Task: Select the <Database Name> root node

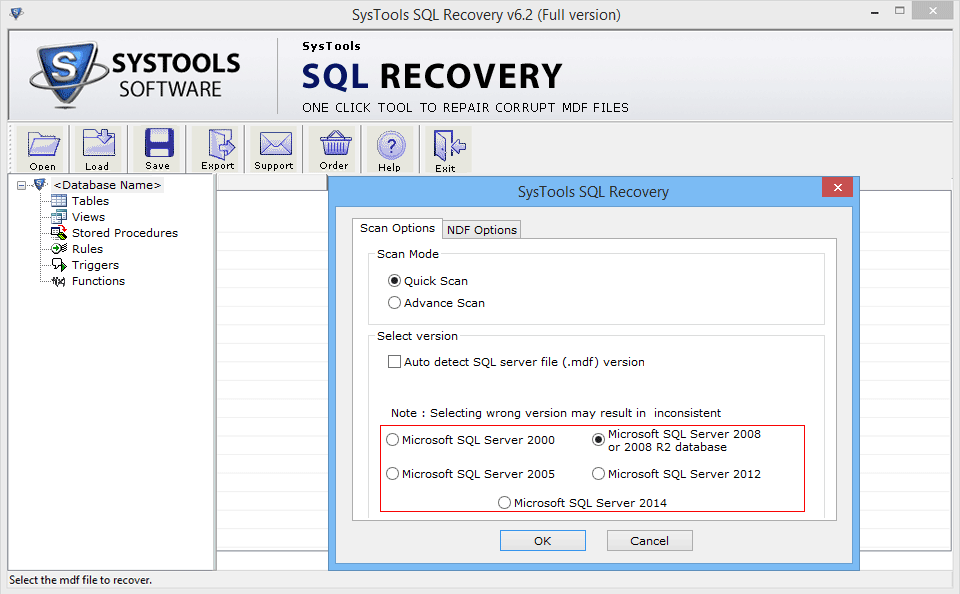Action: pos(107,185)
